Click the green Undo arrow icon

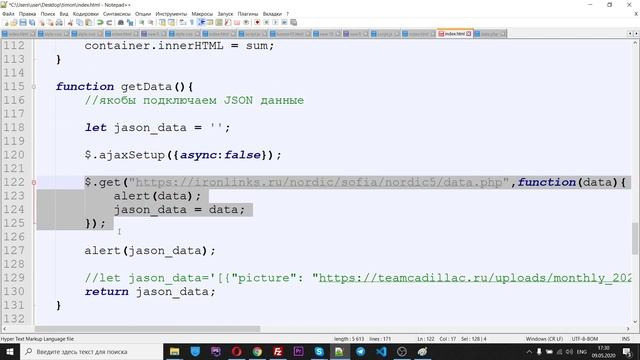(100, 22)
